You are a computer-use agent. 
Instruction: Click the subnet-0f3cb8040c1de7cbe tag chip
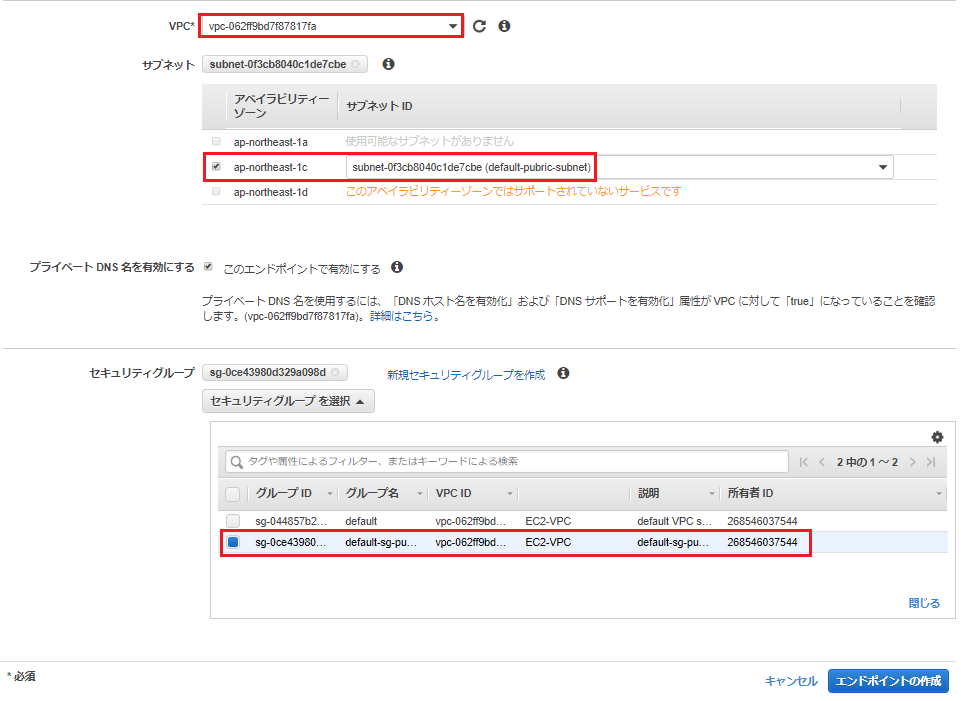pos(285,64)
